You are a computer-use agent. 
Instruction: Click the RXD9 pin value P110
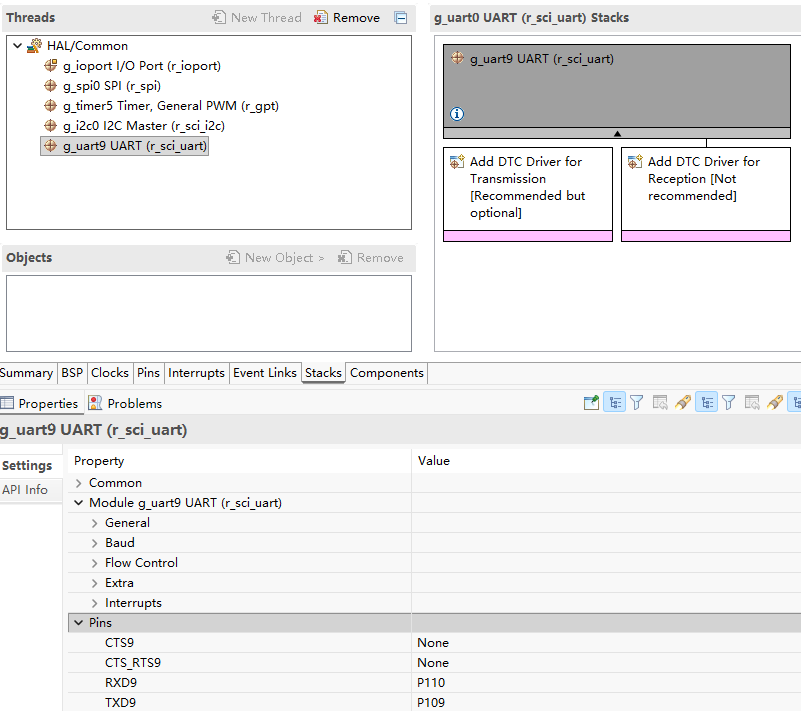point(431,683)
